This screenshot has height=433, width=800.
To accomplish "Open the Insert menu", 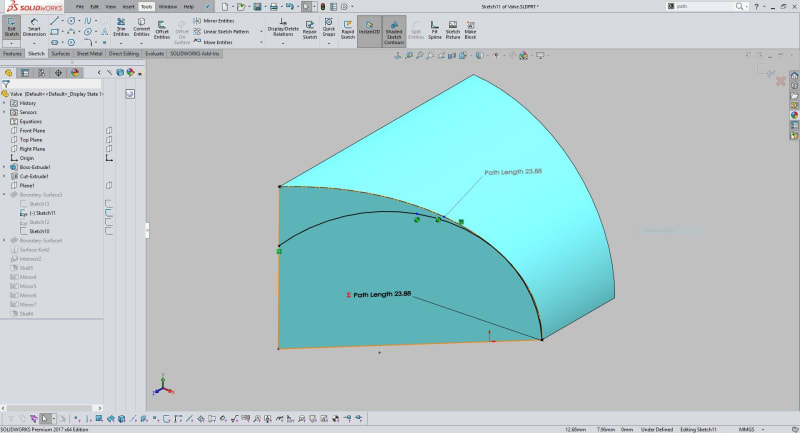I will (x=129, y=7).
